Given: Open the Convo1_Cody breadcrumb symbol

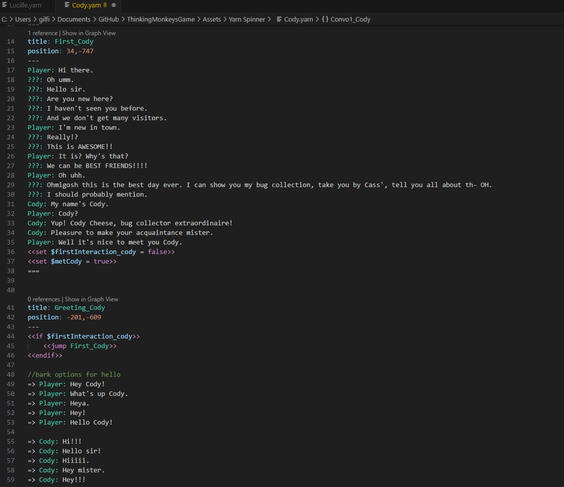Looking at the screenshot, I should tap(350, 19).
